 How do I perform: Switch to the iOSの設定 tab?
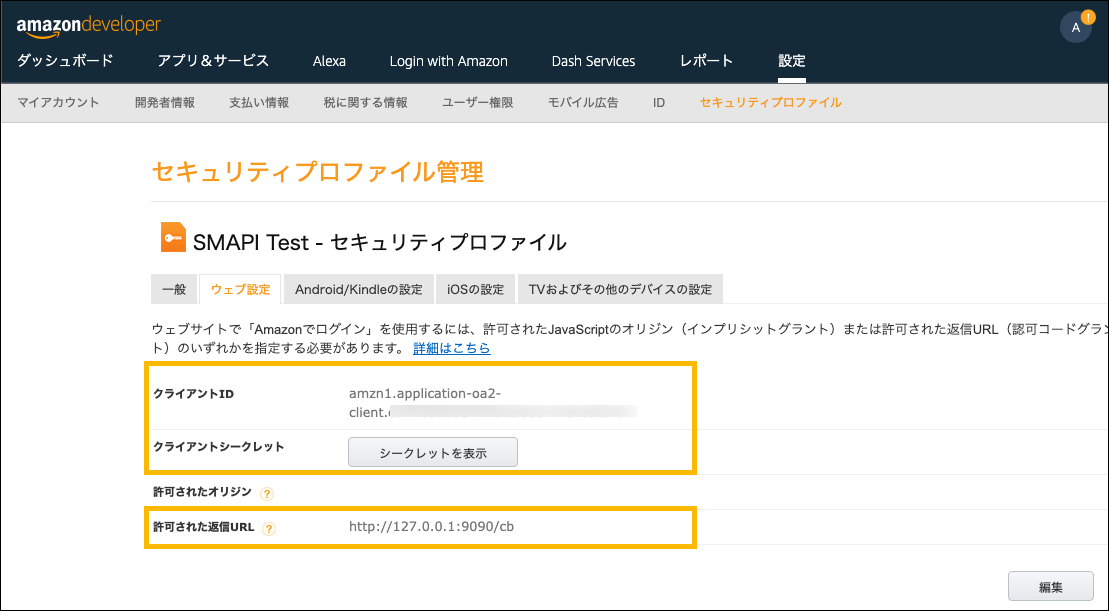tap(476, 290)
